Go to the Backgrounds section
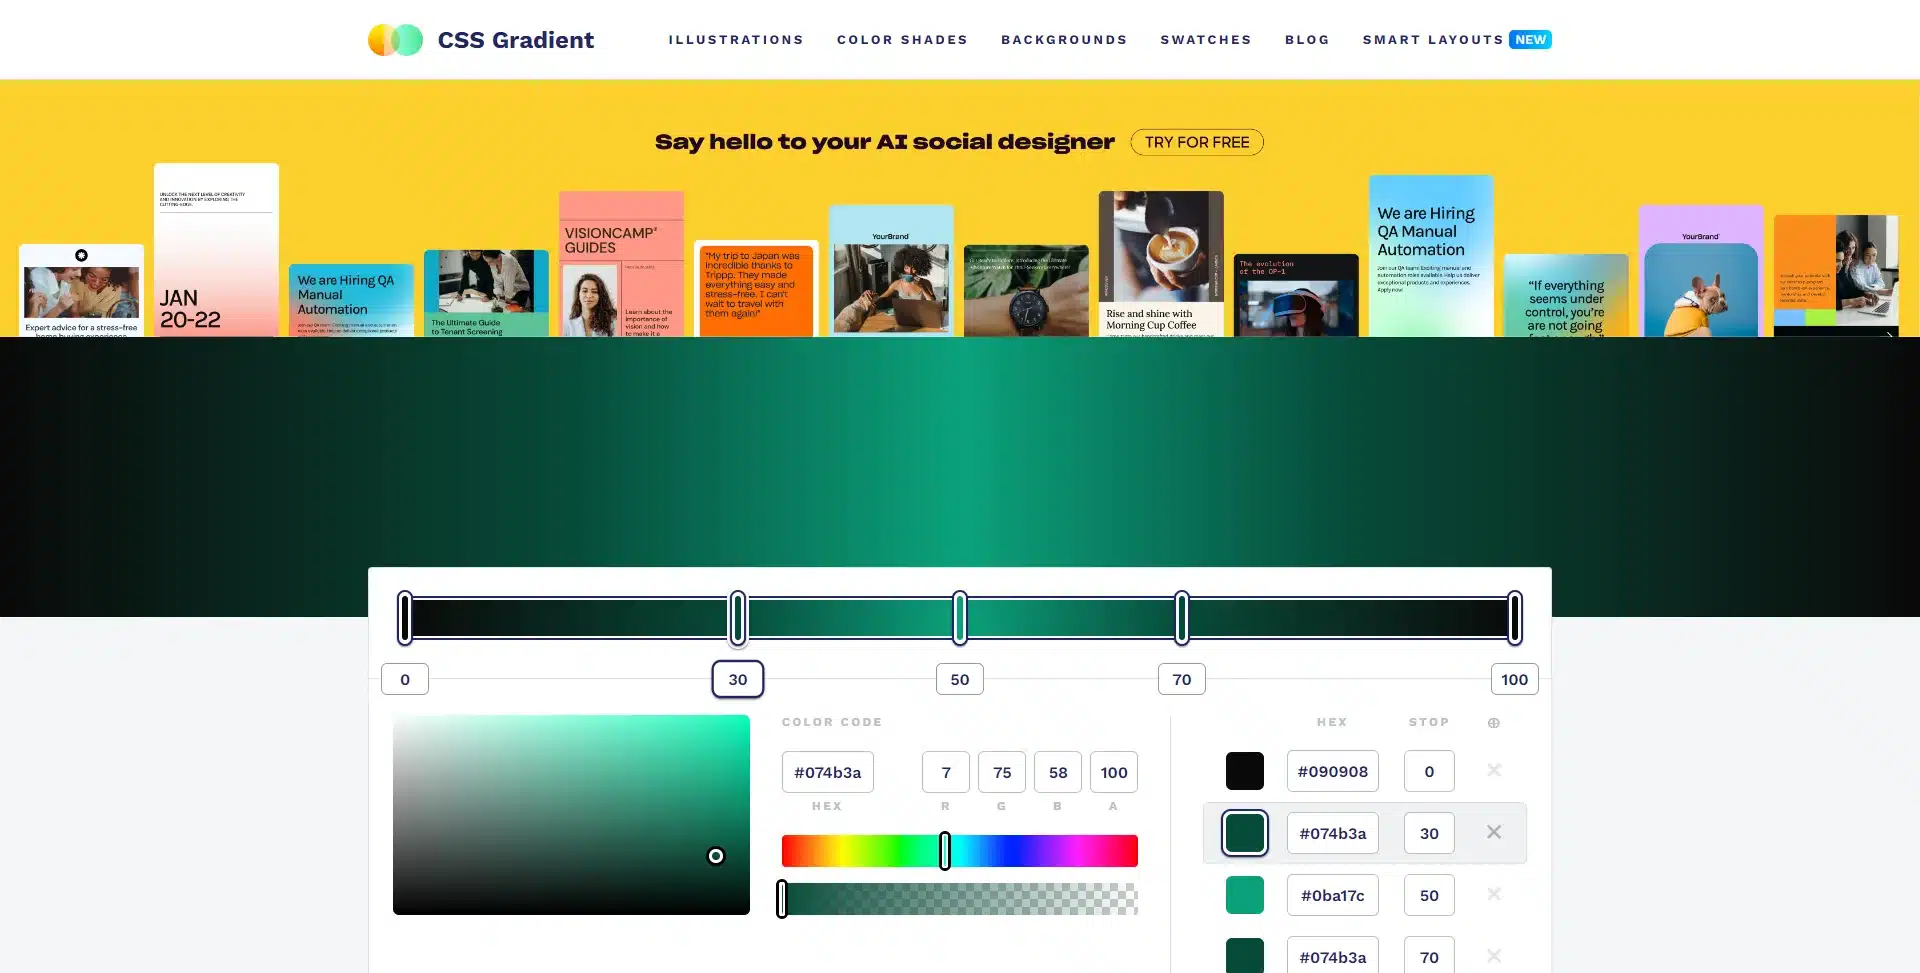Image resolution: width=1920 pixels, height=973 pixels. (1064, 40)
